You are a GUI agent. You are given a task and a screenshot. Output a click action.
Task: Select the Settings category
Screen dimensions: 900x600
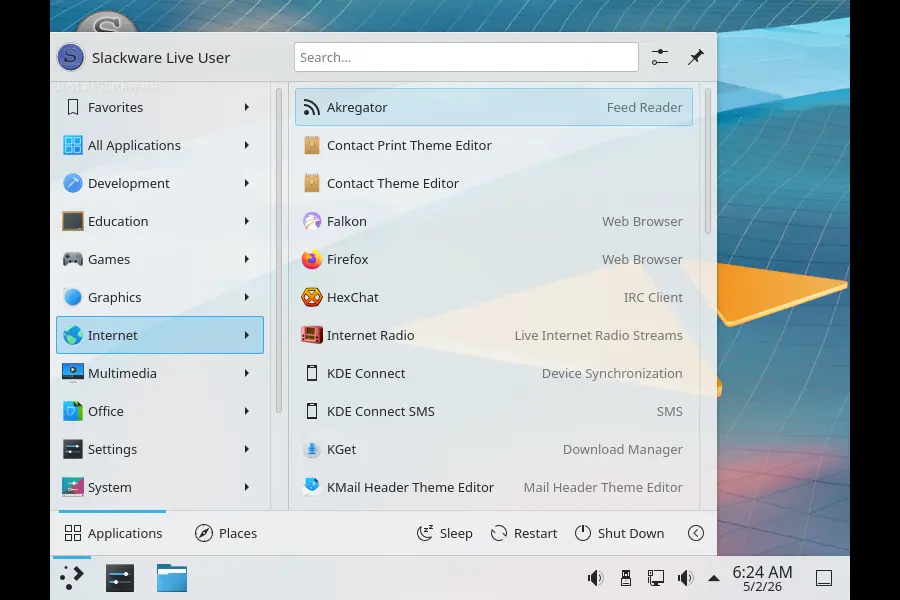(x=160, y=449)
